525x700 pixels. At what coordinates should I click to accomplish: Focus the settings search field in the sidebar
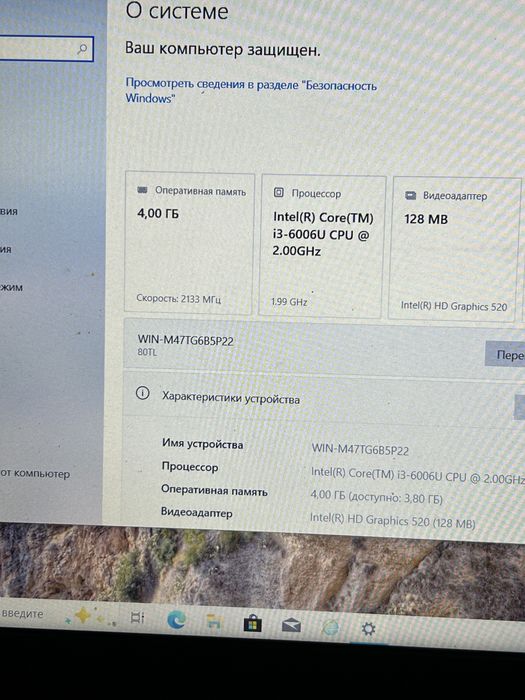pyautogui.click(x=46, y=49)
